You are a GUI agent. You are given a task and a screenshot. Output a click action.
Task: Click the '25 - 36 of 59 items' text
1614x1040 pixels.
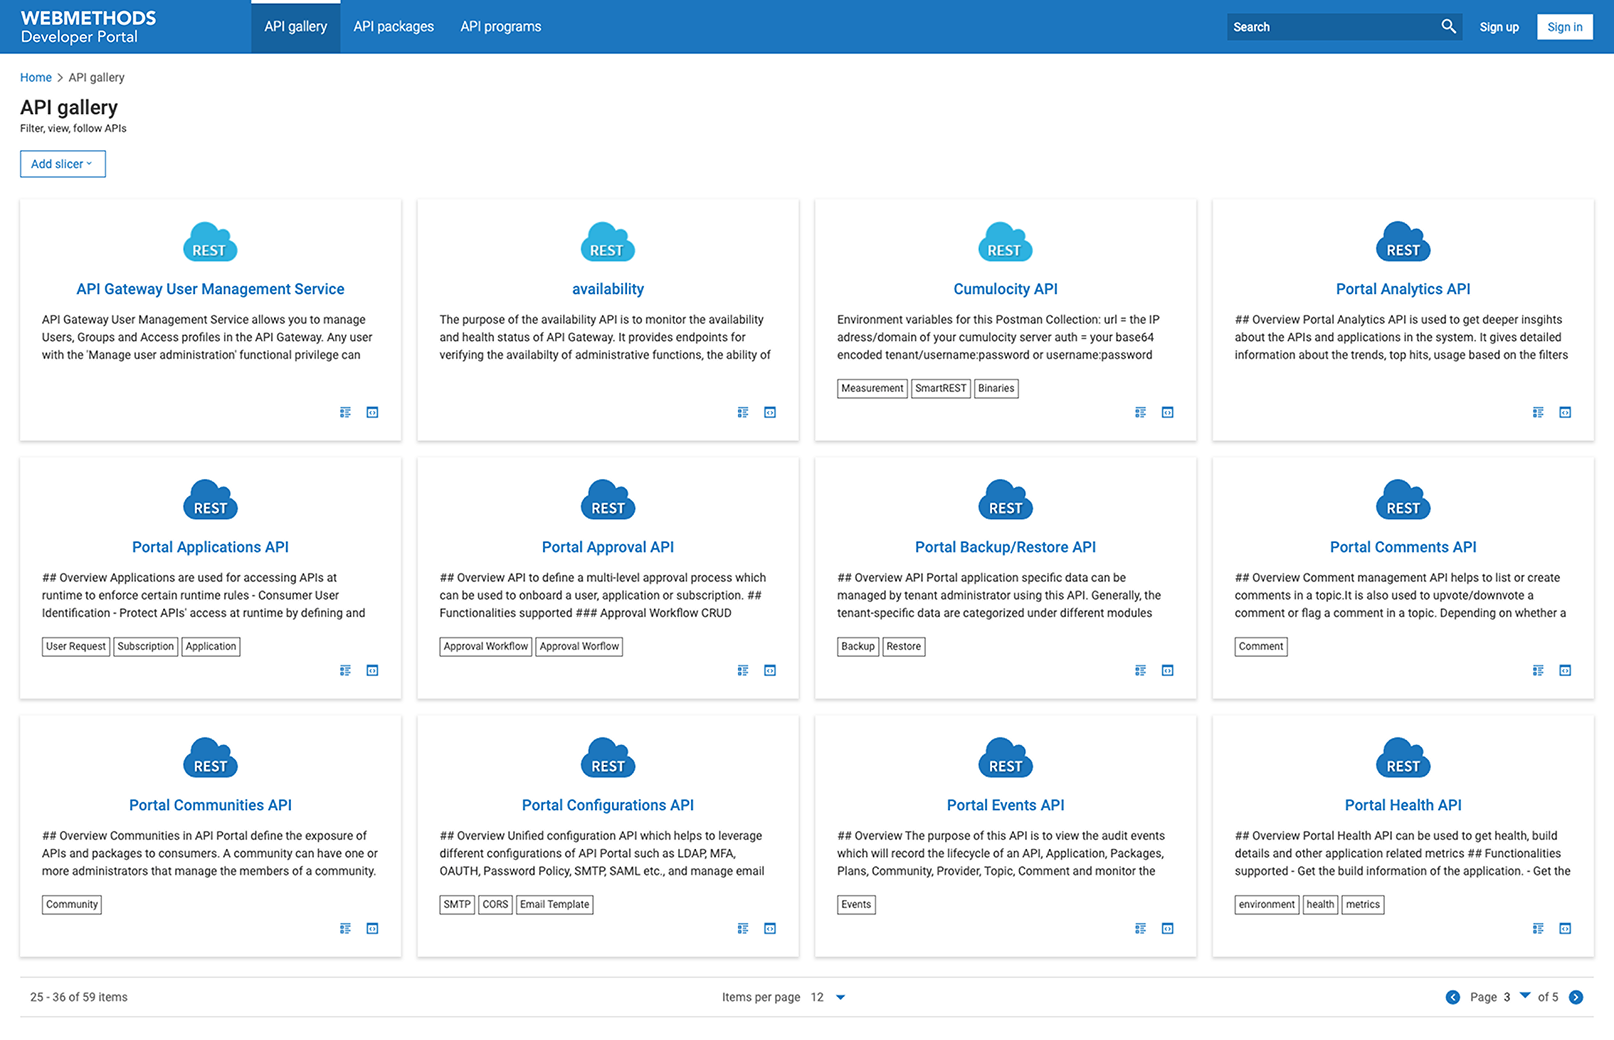click(x=79, y=997)
